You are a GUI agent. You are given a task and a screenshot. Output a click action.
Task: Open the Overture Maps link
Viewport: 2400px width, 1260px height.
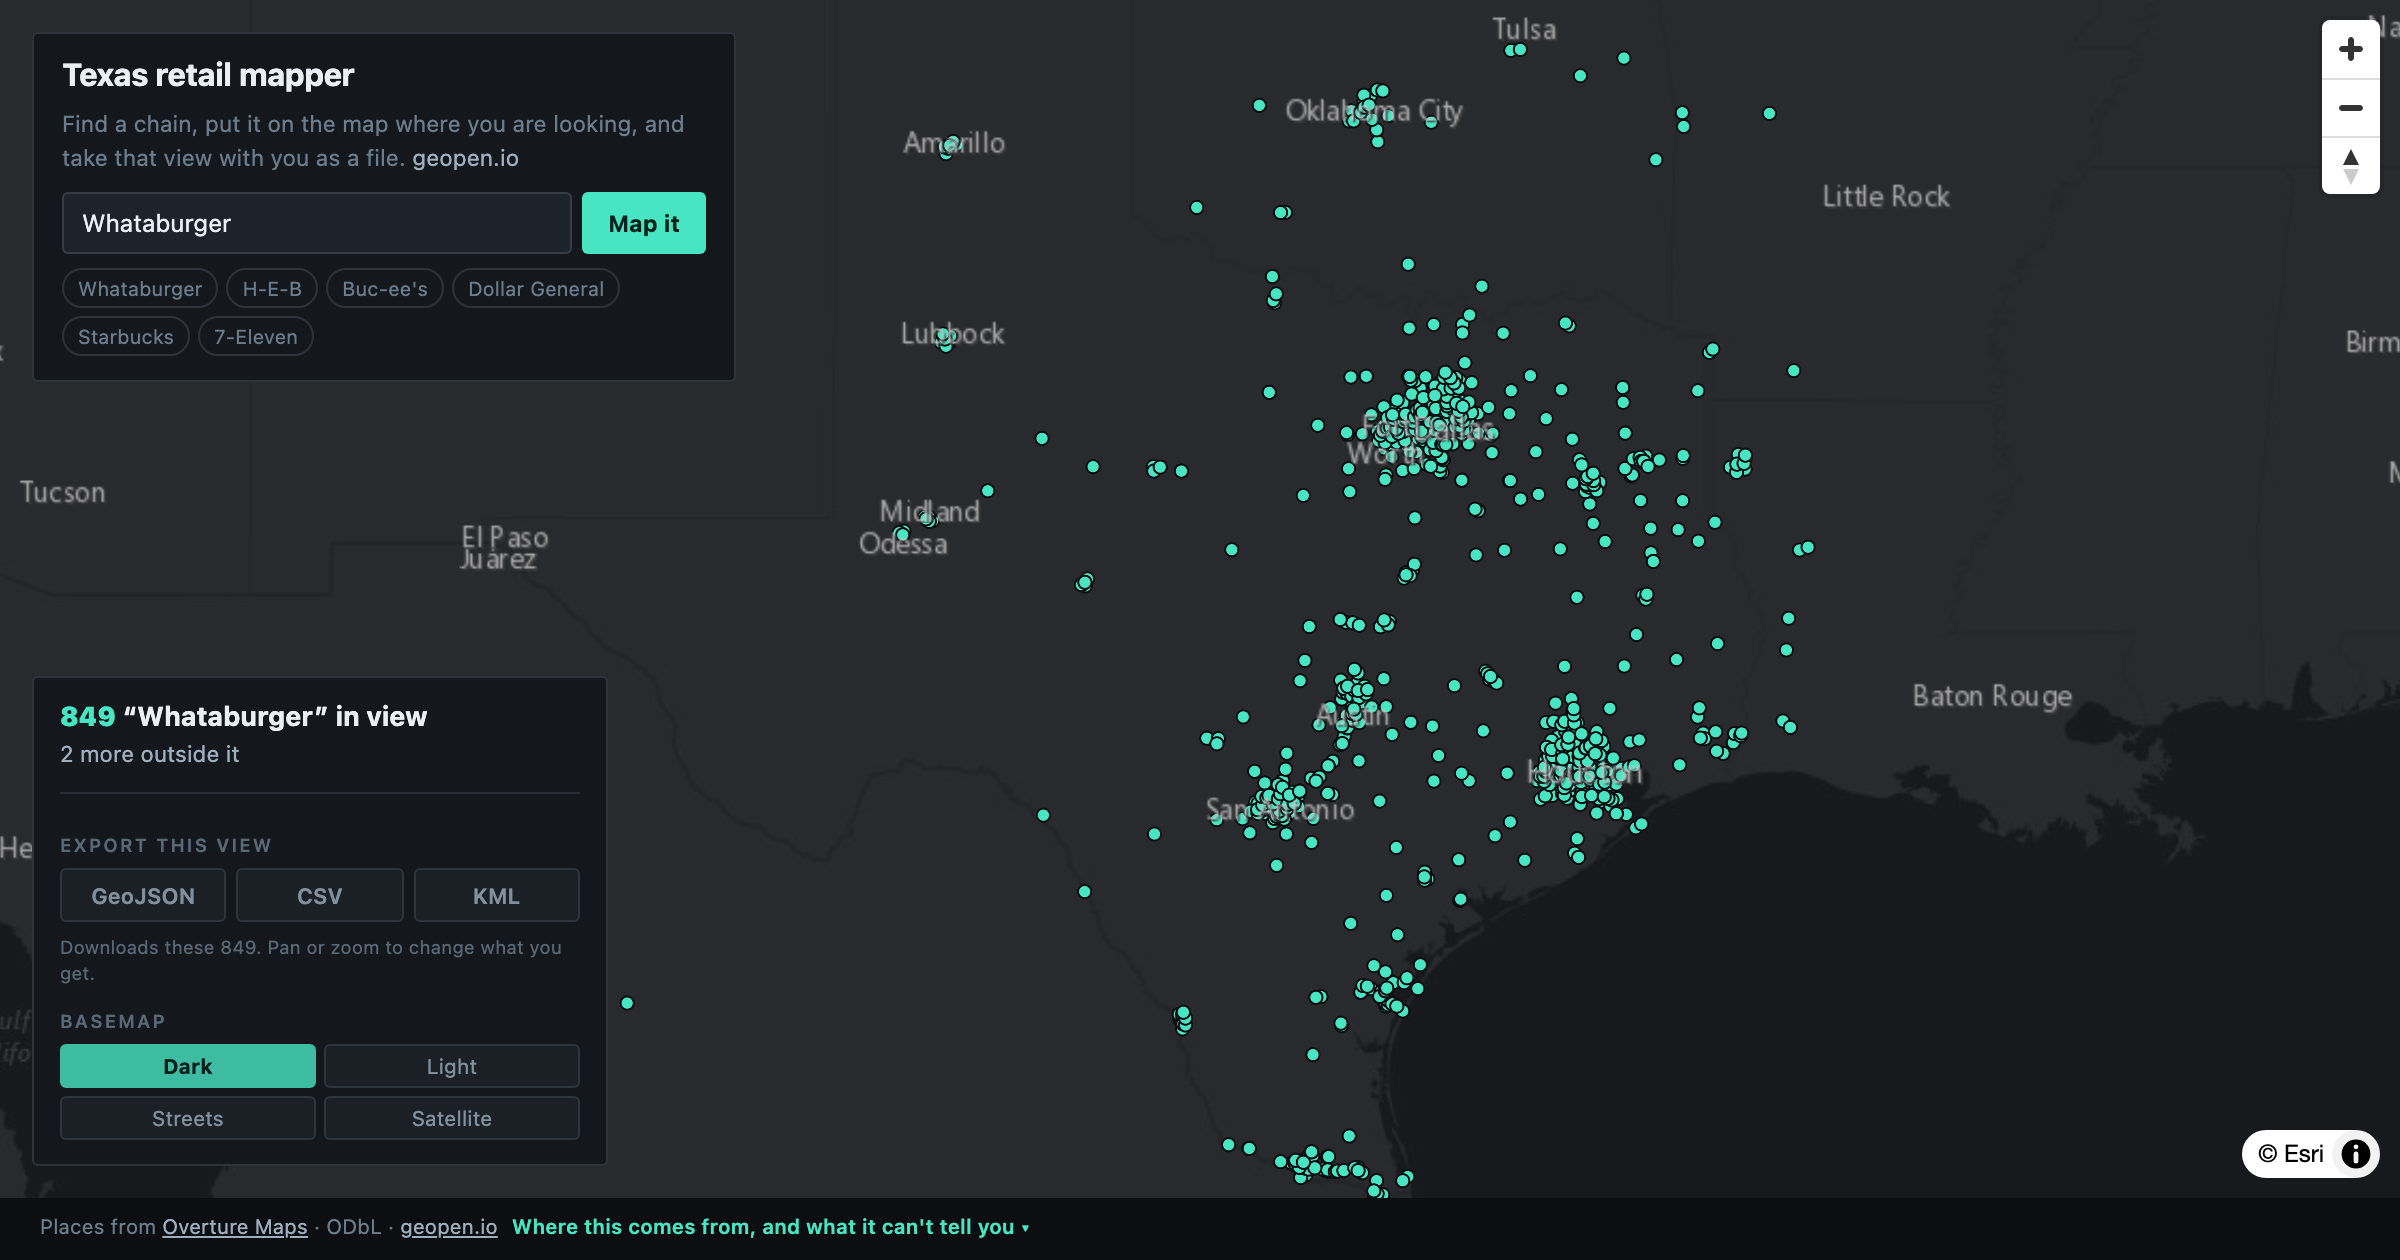pyautogui.click(x=235, y=1227)
